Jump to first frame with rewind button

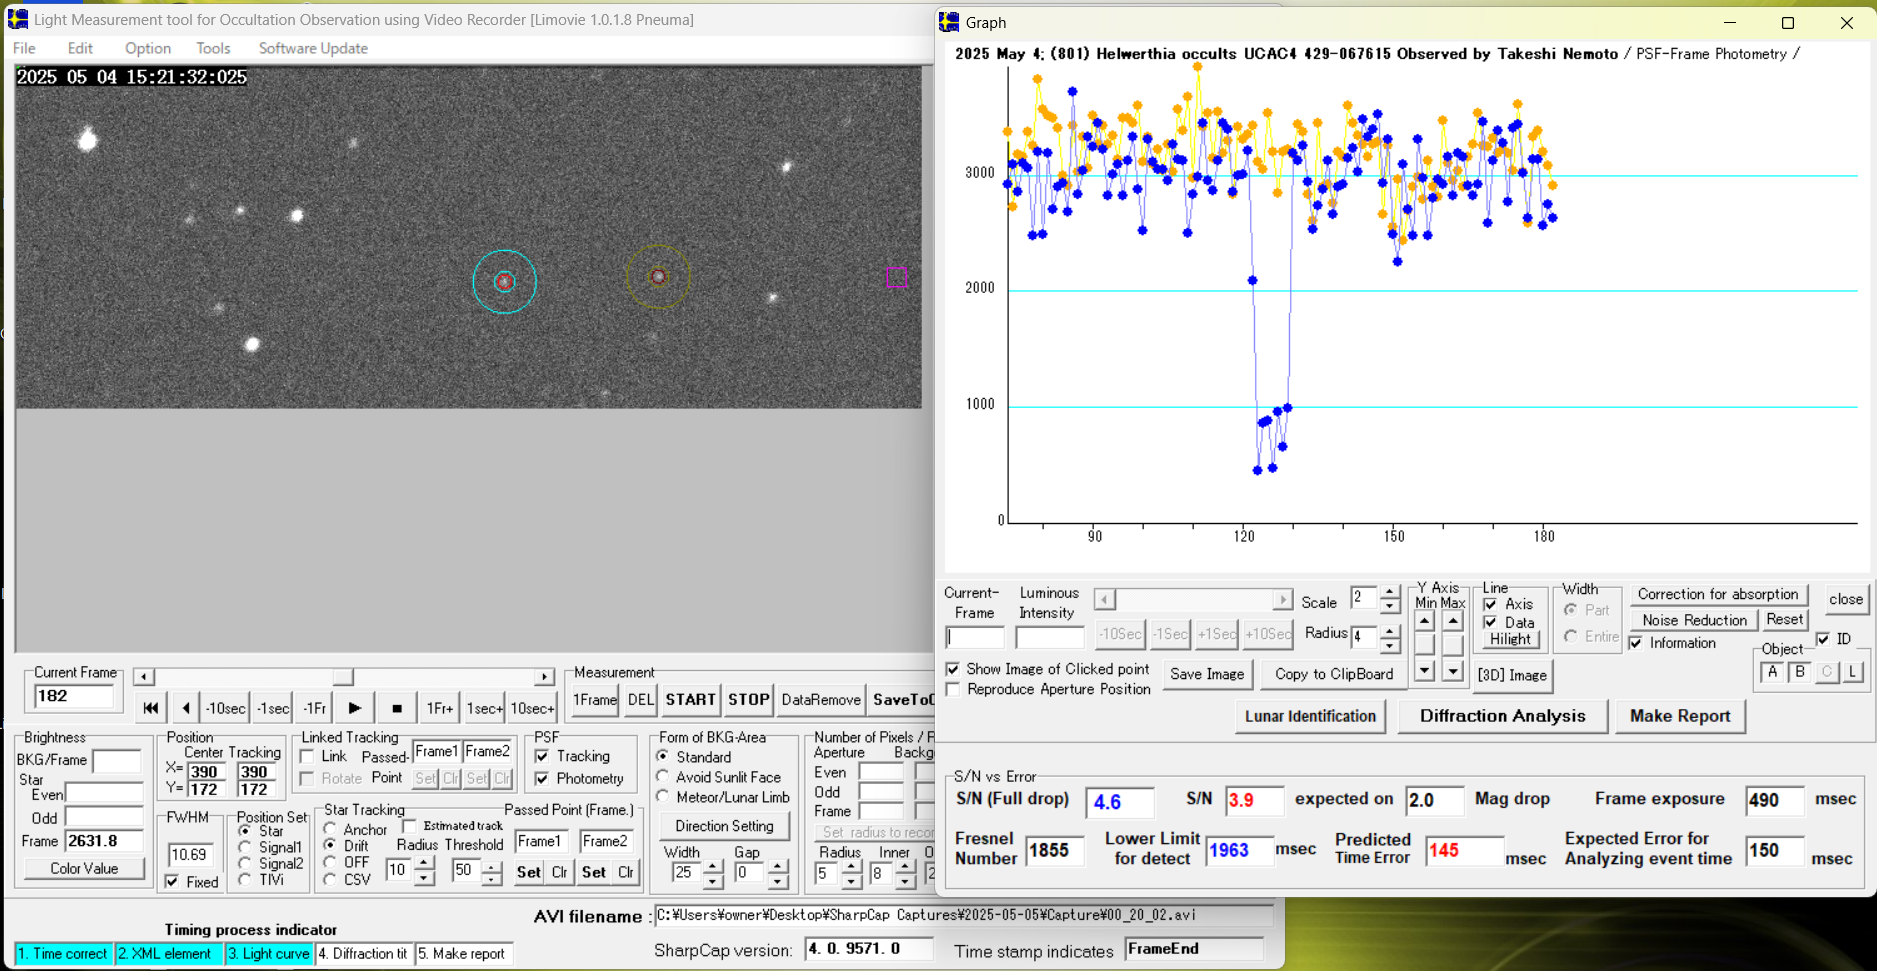coord(150,708)
